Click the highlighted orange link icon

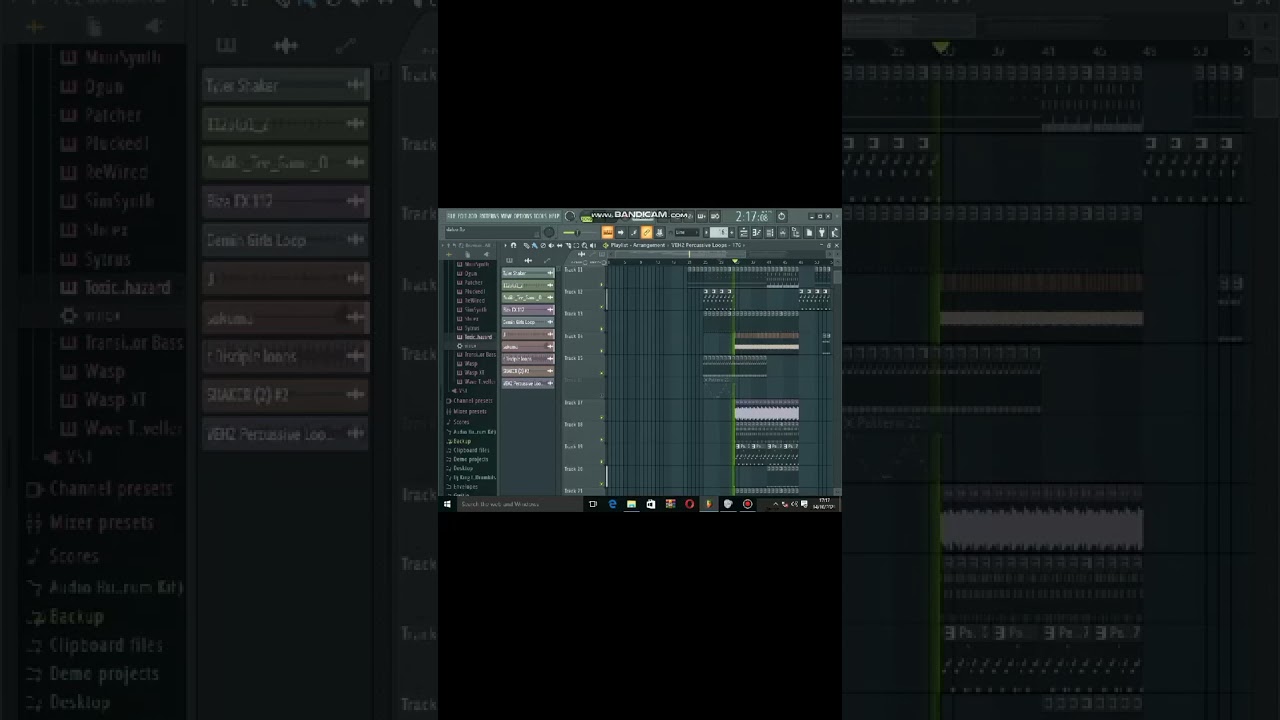pos(646,232)
